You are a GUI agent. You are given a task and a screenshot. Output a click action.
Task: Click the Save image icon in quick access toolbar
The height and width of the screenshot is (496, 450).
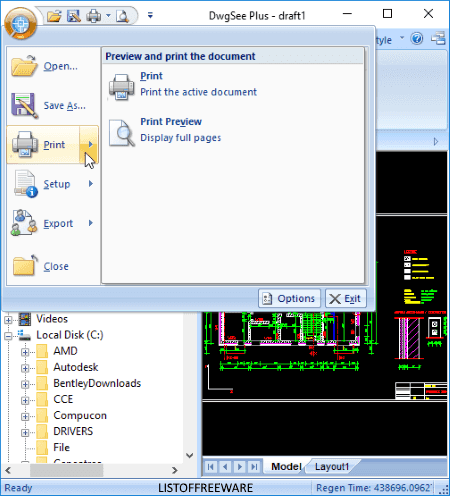74,16
